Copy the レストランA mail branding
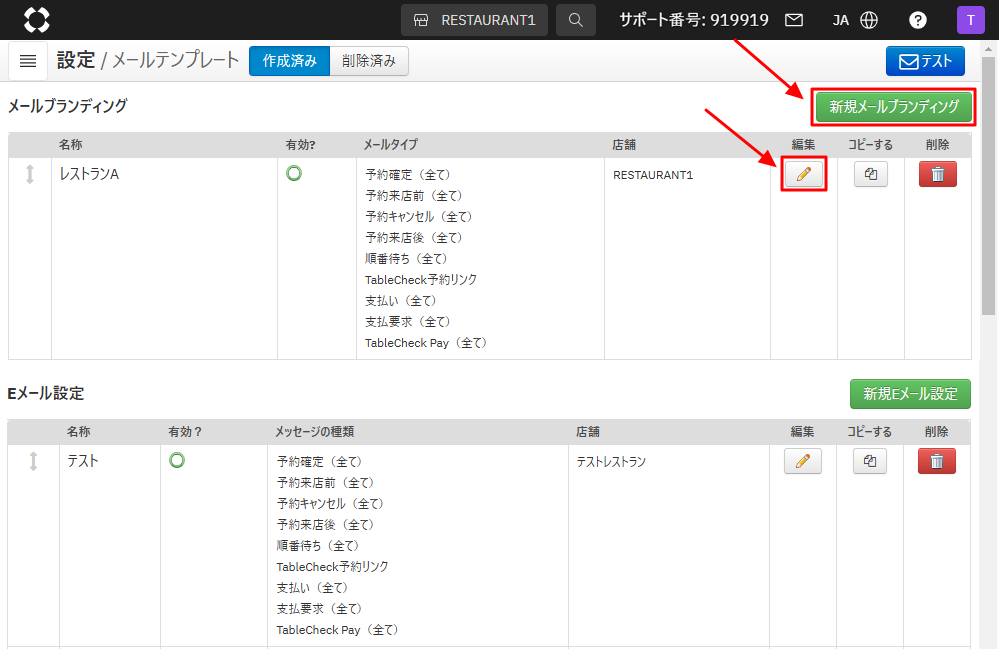Viewport: 999px width, 649px height. [870, 174]
